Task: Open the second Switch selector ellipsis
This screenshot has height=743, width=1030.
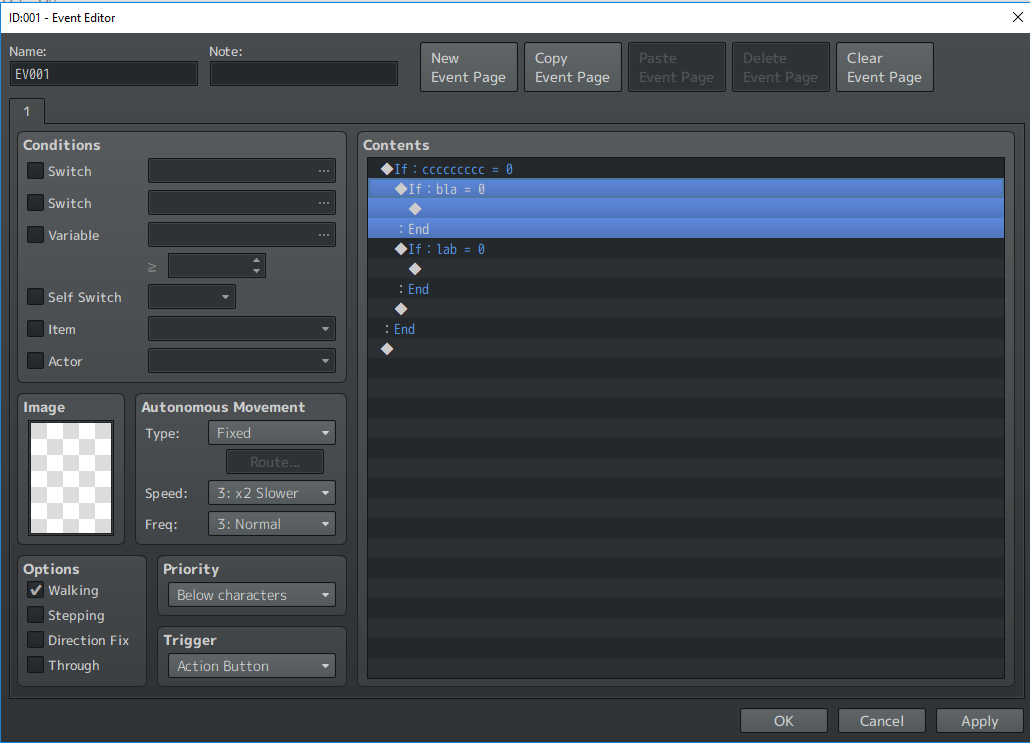Action: [324, 203]
